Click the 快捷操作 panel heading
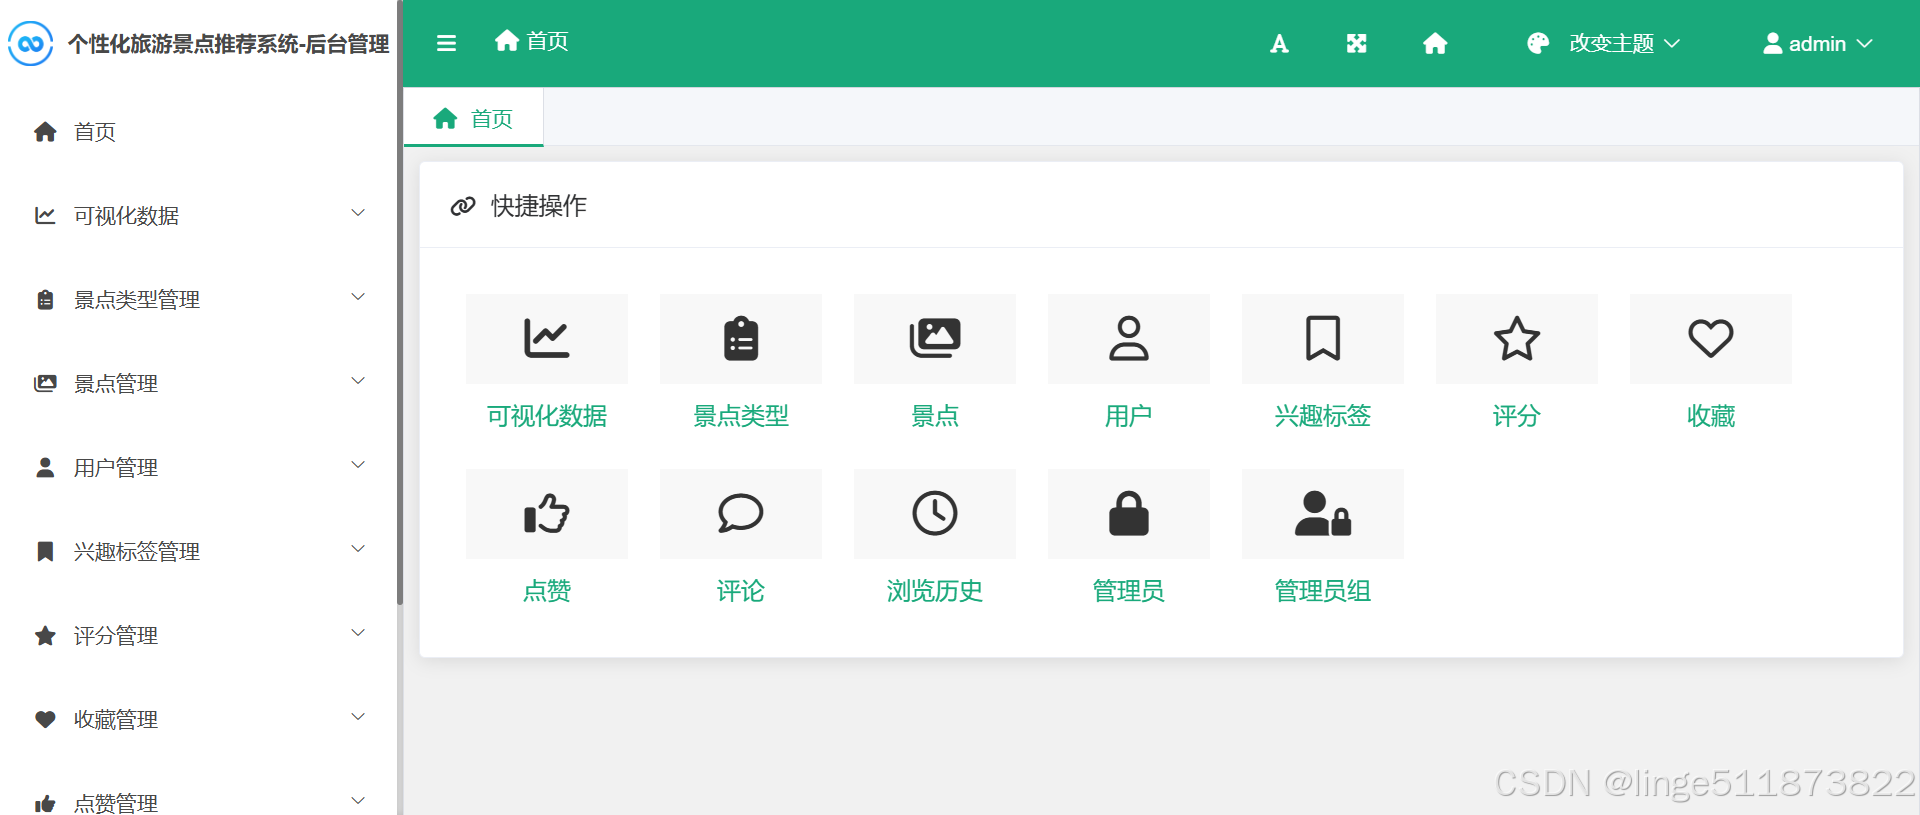Viewport: 1920px width, 815px height. tap(539, 206)
